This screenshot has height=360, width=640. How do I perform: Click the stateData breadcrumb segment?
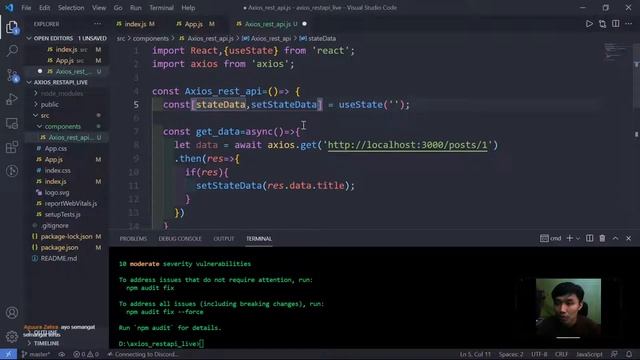tap(318, 38)
